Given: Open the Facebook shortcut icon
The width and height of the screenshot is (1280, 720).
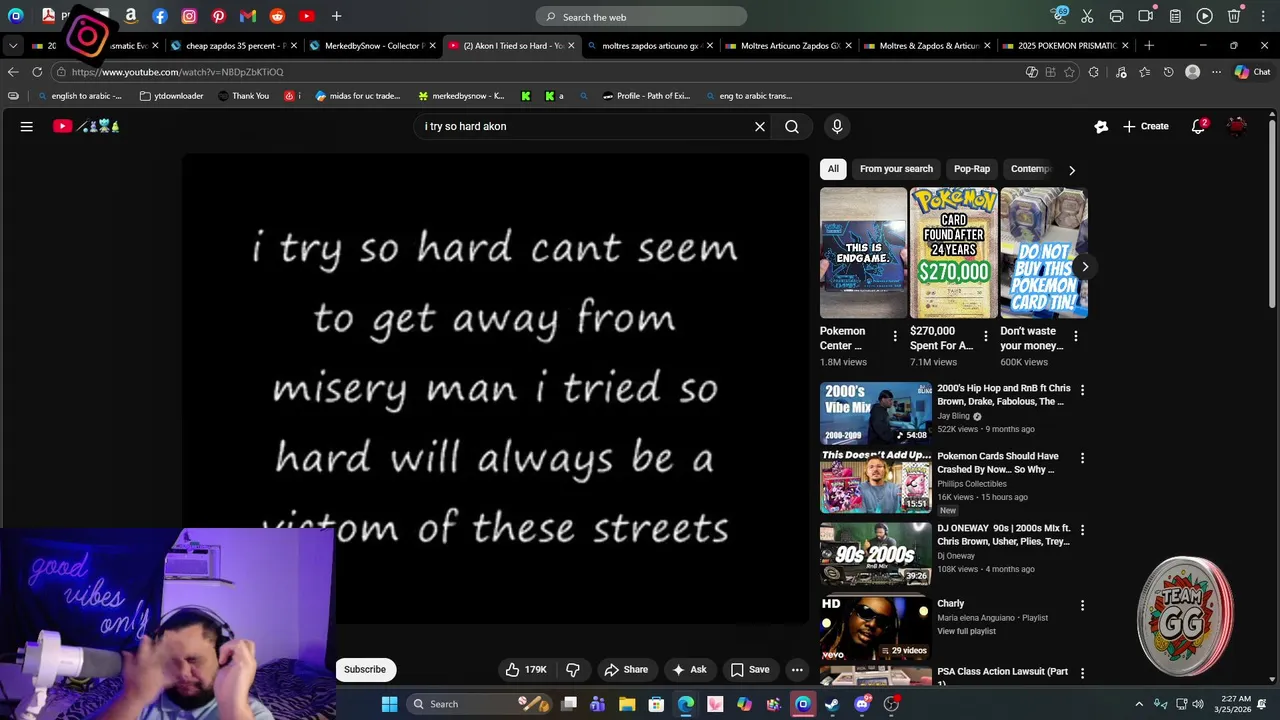Looking at the screenshot, I should (160, 16).
